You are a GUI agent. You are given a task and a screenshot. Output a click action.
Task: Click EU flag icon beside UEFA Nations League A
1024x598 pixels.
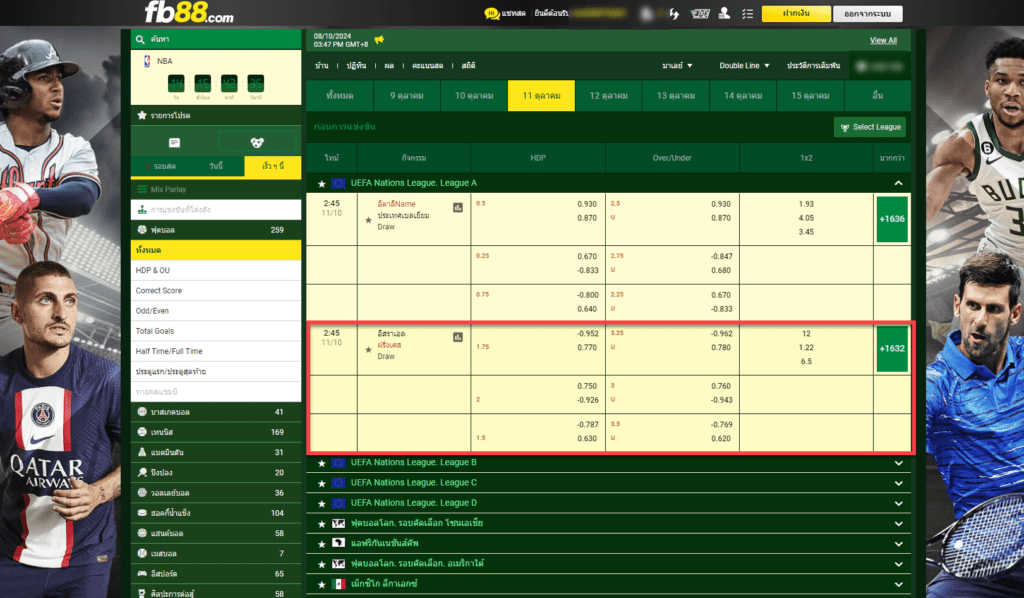point(338,183)
